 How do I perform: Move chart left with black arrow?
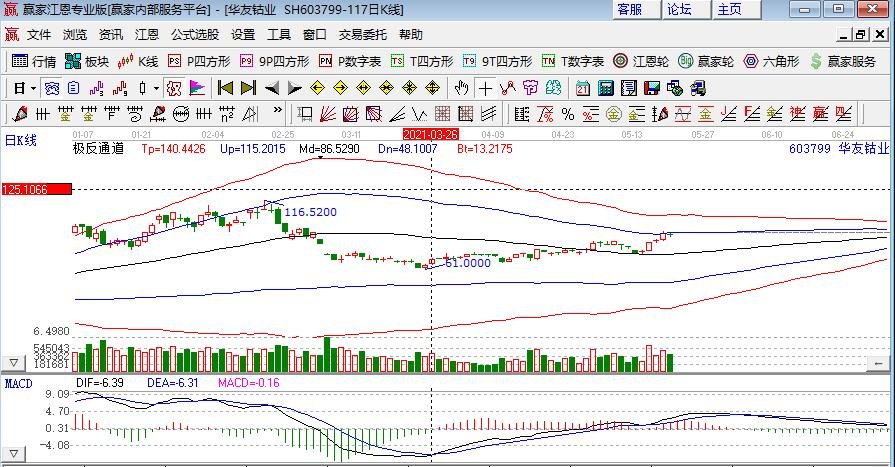pyautogui.click(x=272, y=88)
